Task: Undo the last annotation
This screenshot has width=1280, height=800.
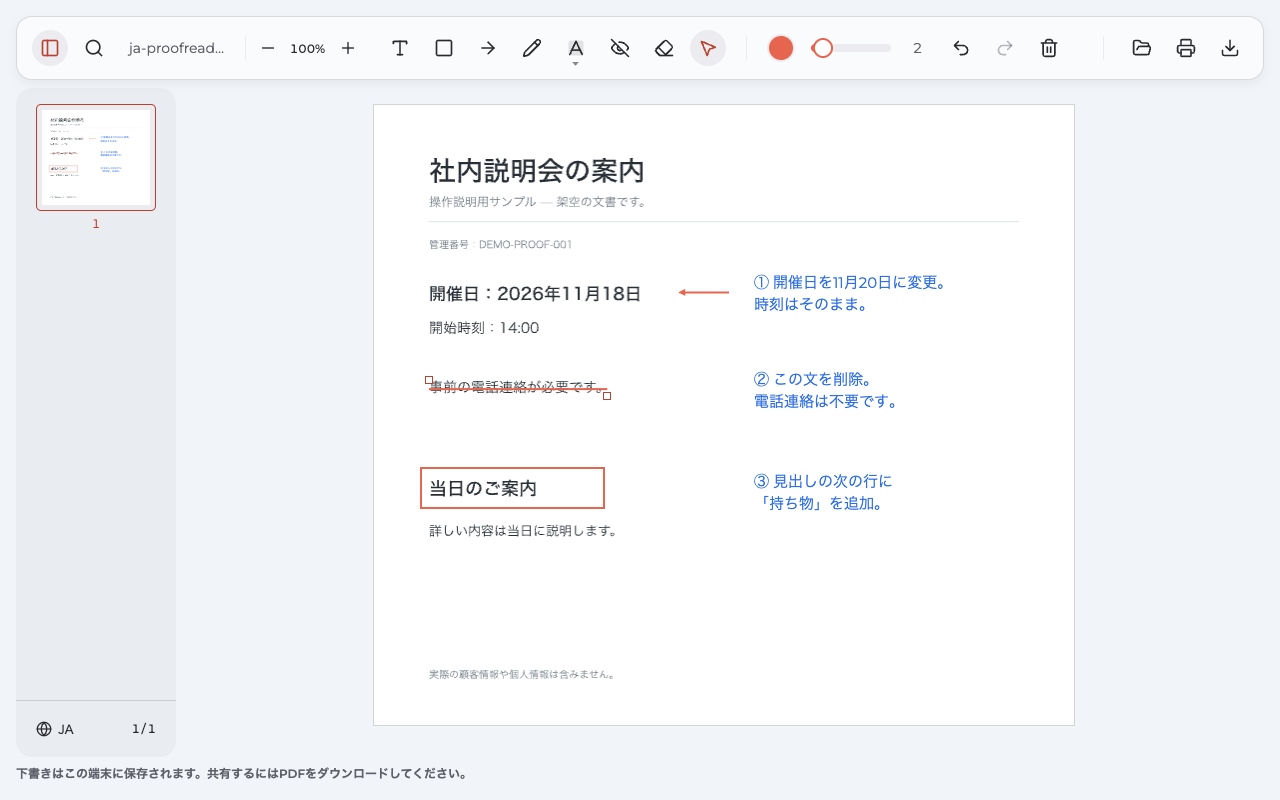Action: pyautogui.click(x=961, y=48)
